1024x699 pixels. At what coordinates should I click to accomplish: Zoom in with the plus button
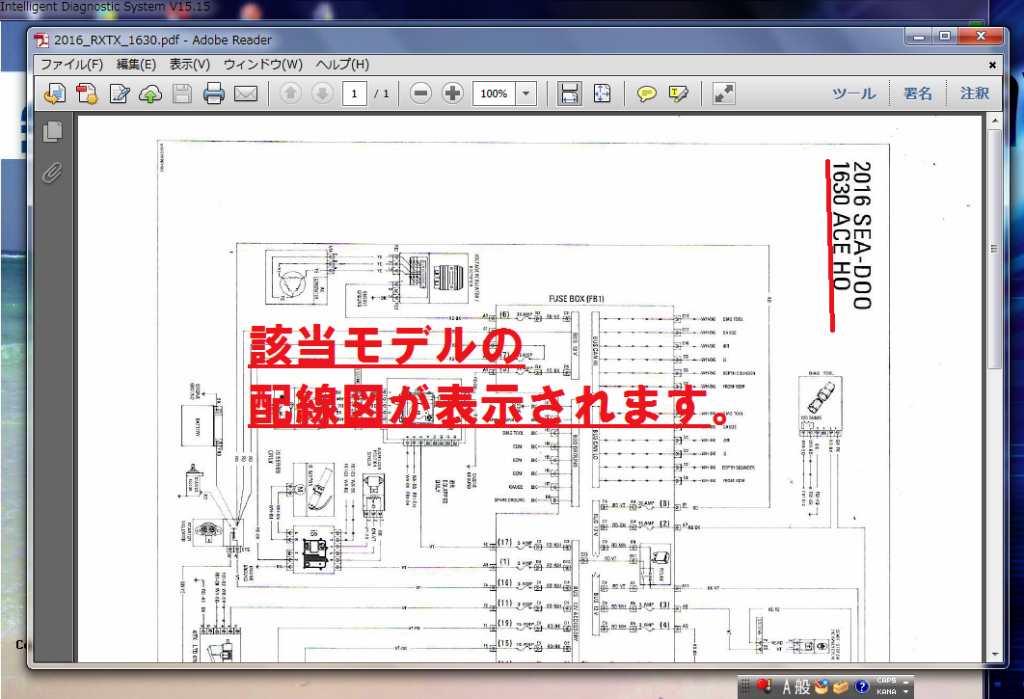(453, 93)
